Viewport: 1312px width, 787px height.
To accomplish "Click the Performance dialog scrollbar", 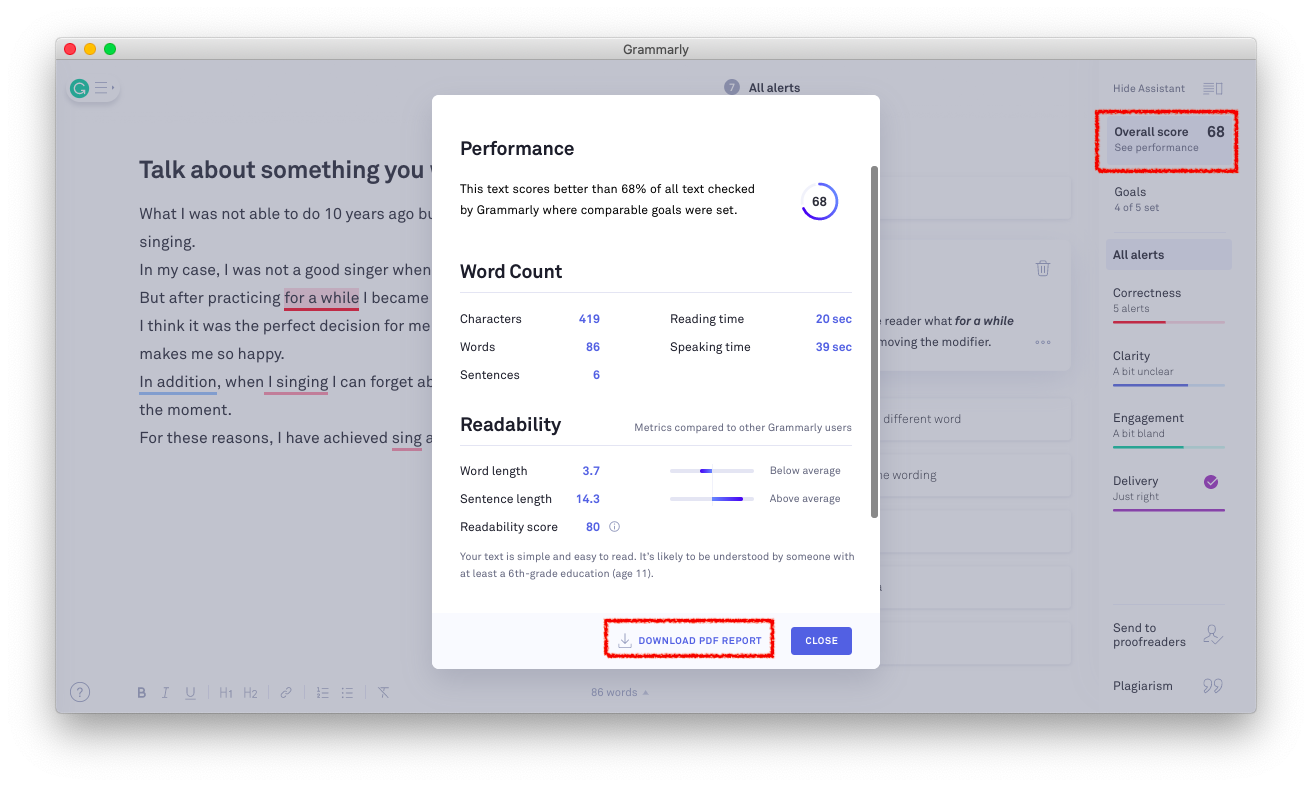I will pos(875,341).
